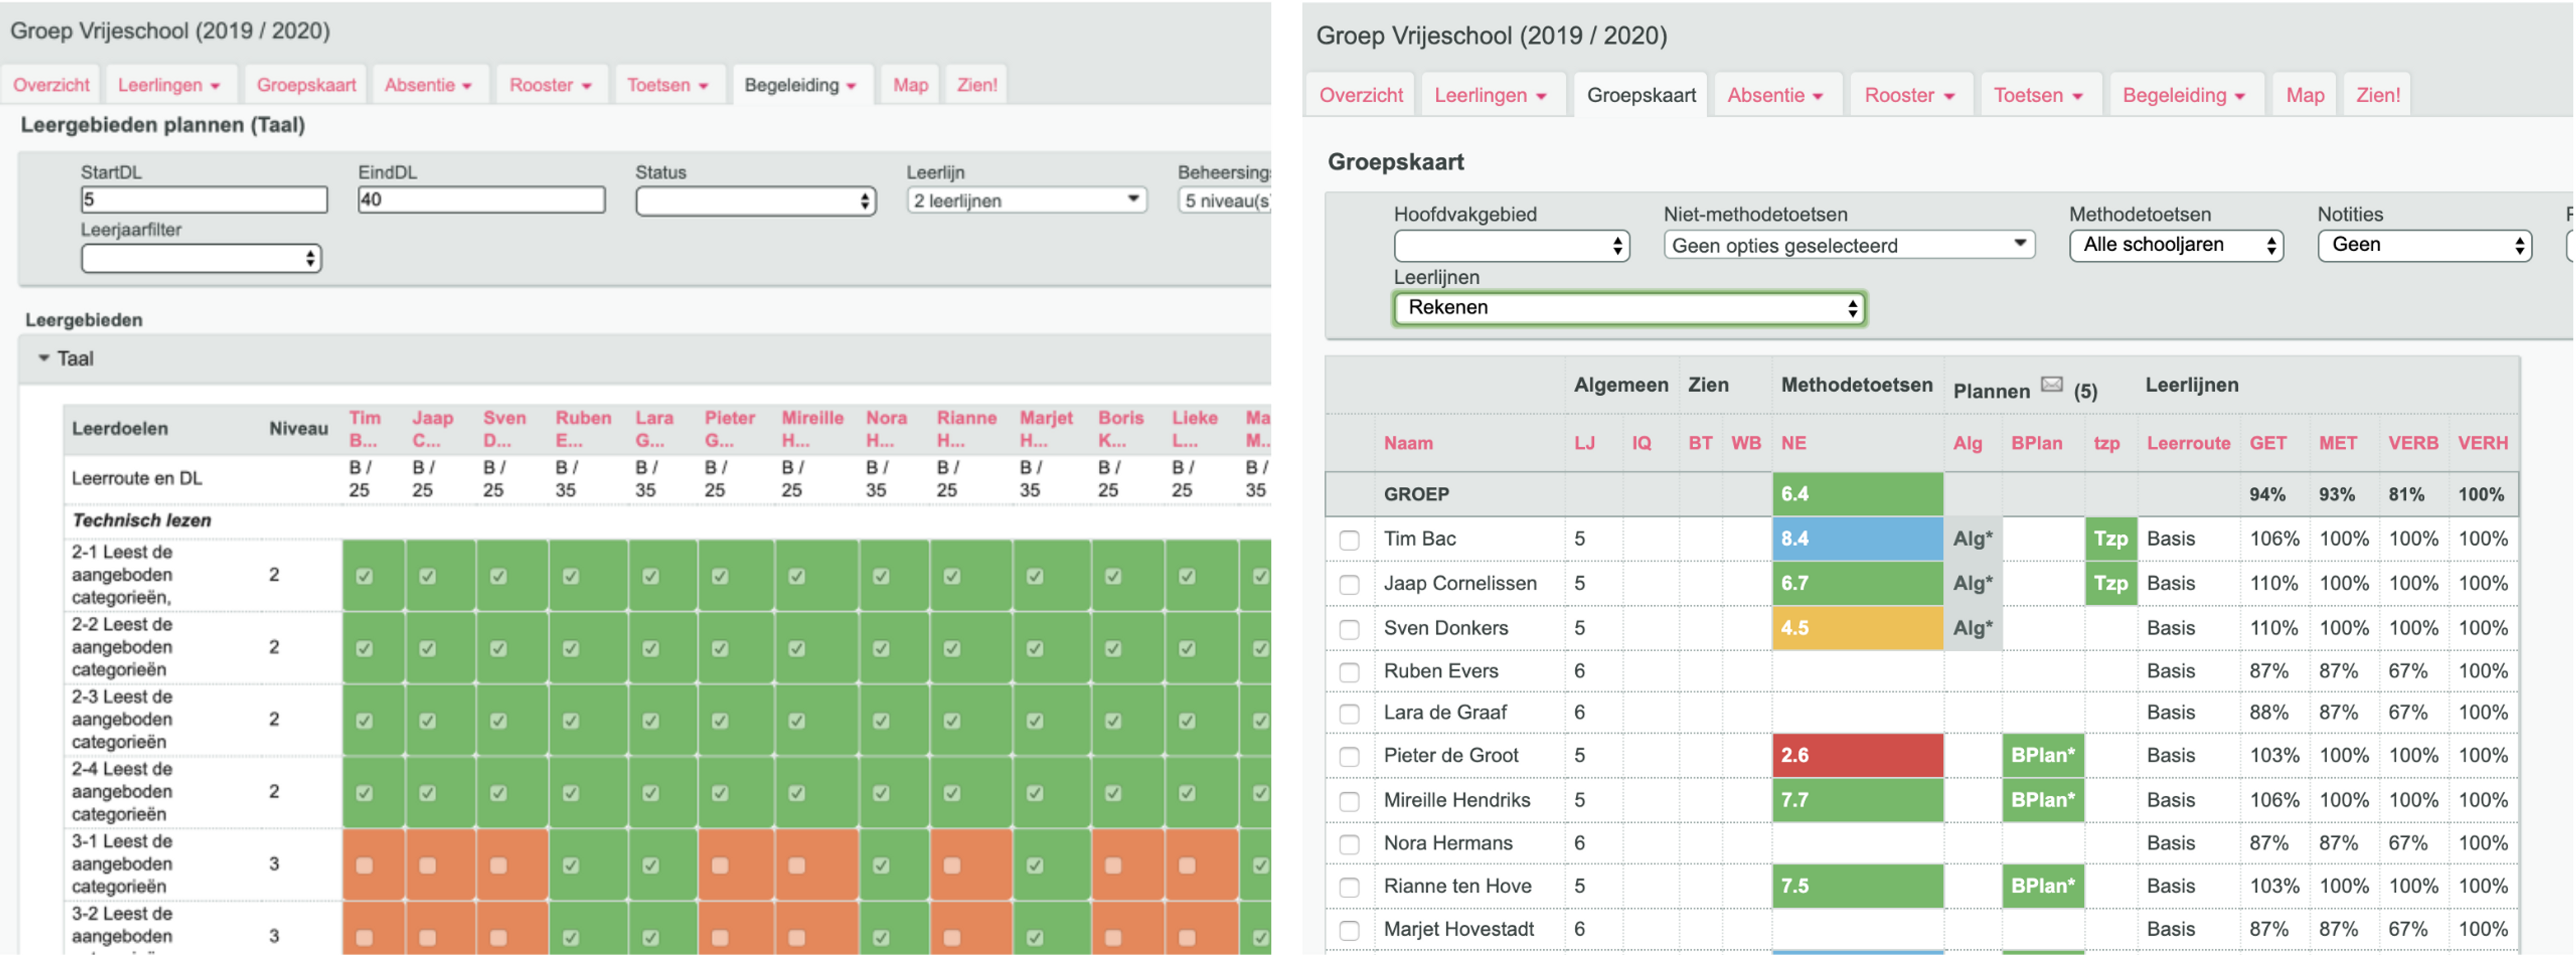Click the Tzp badge for Jaap Cornelissen
The image size is (2576, 955).
coord(2110,583)
